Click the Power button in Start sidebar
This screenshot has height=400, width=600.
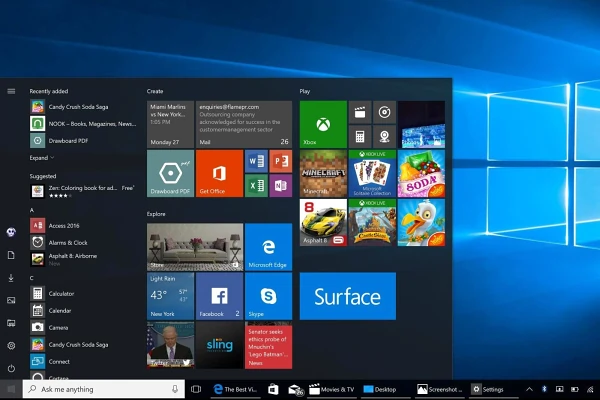pos(11,368)
